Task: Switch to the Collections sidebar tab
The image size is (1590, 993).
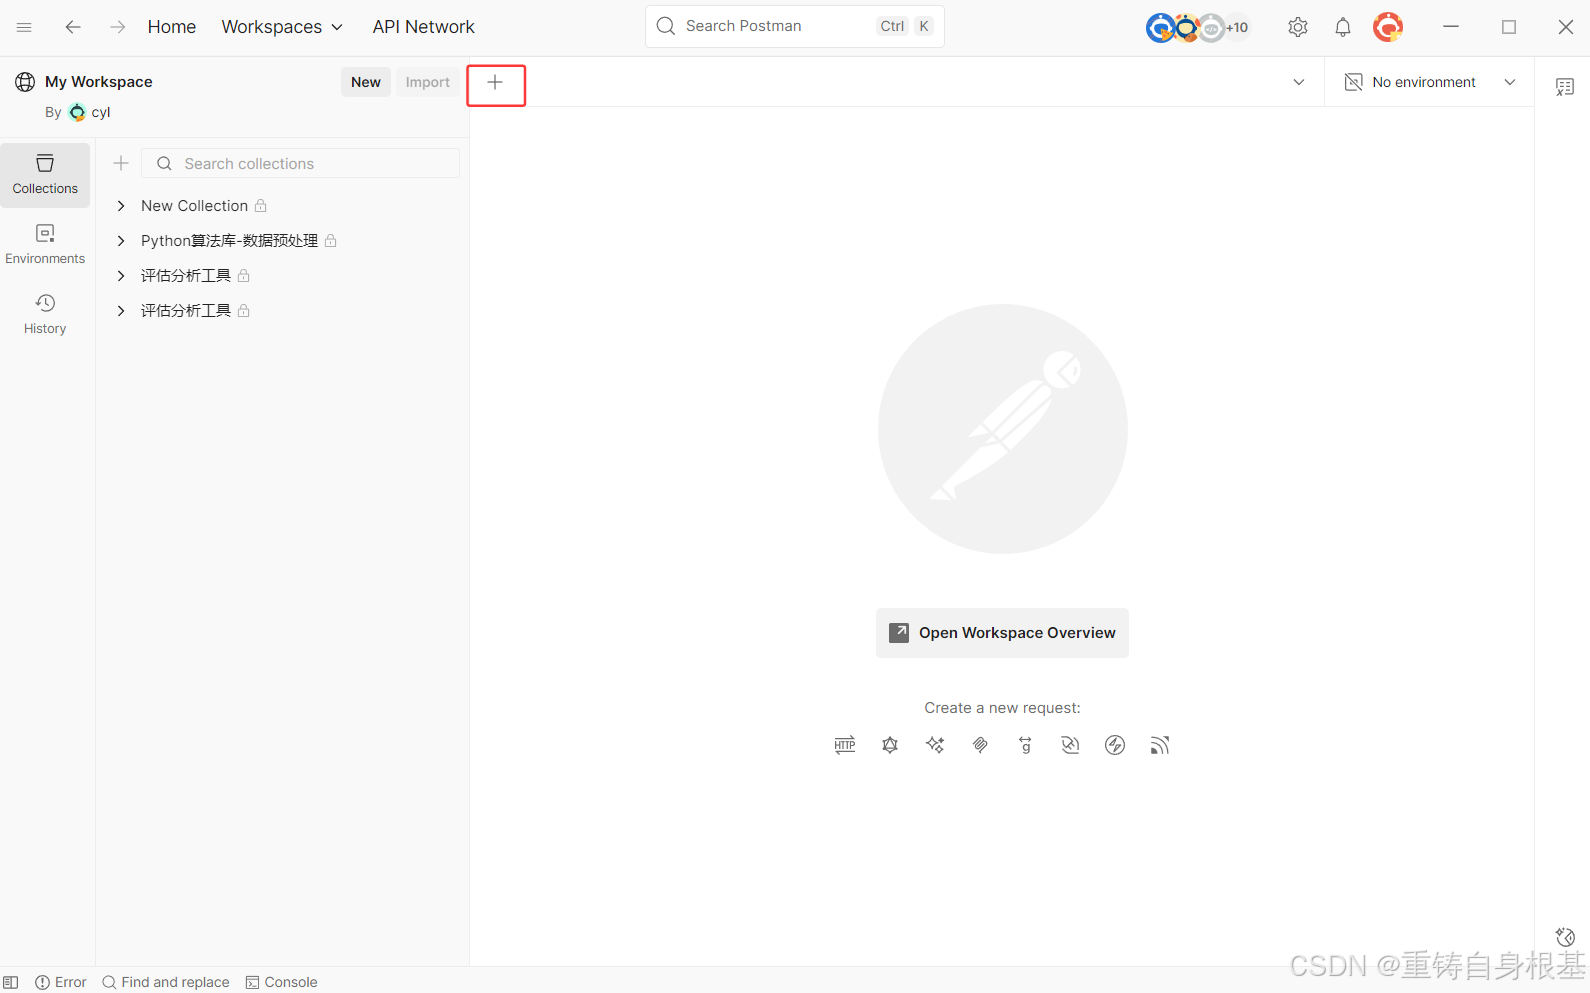Action: coord(45,175)
